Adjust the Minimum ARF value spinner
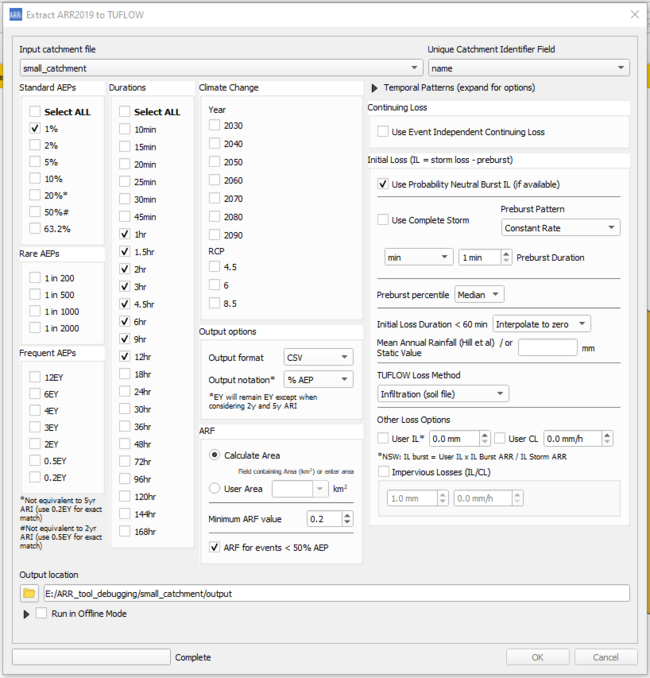The image size is (650, 678). [x=347, y=518]
